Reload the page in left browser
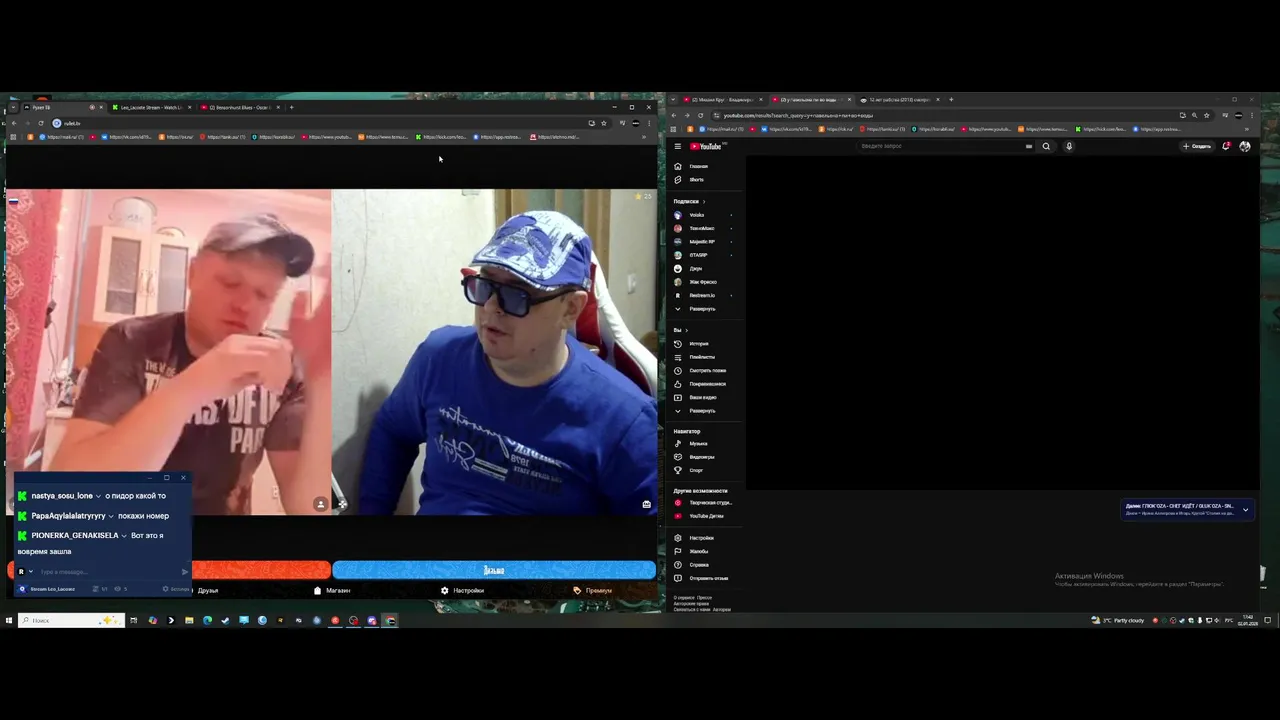1280x720 pixels. point(41,123)
